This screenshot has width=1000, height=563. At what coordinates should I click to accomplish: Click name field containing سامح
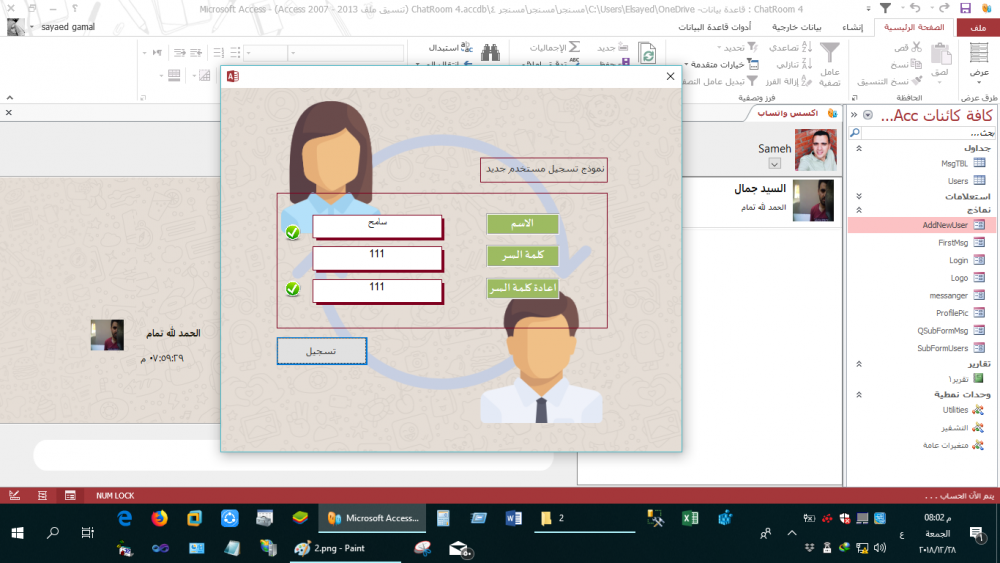pyautogui.click(x=377, y=226)
